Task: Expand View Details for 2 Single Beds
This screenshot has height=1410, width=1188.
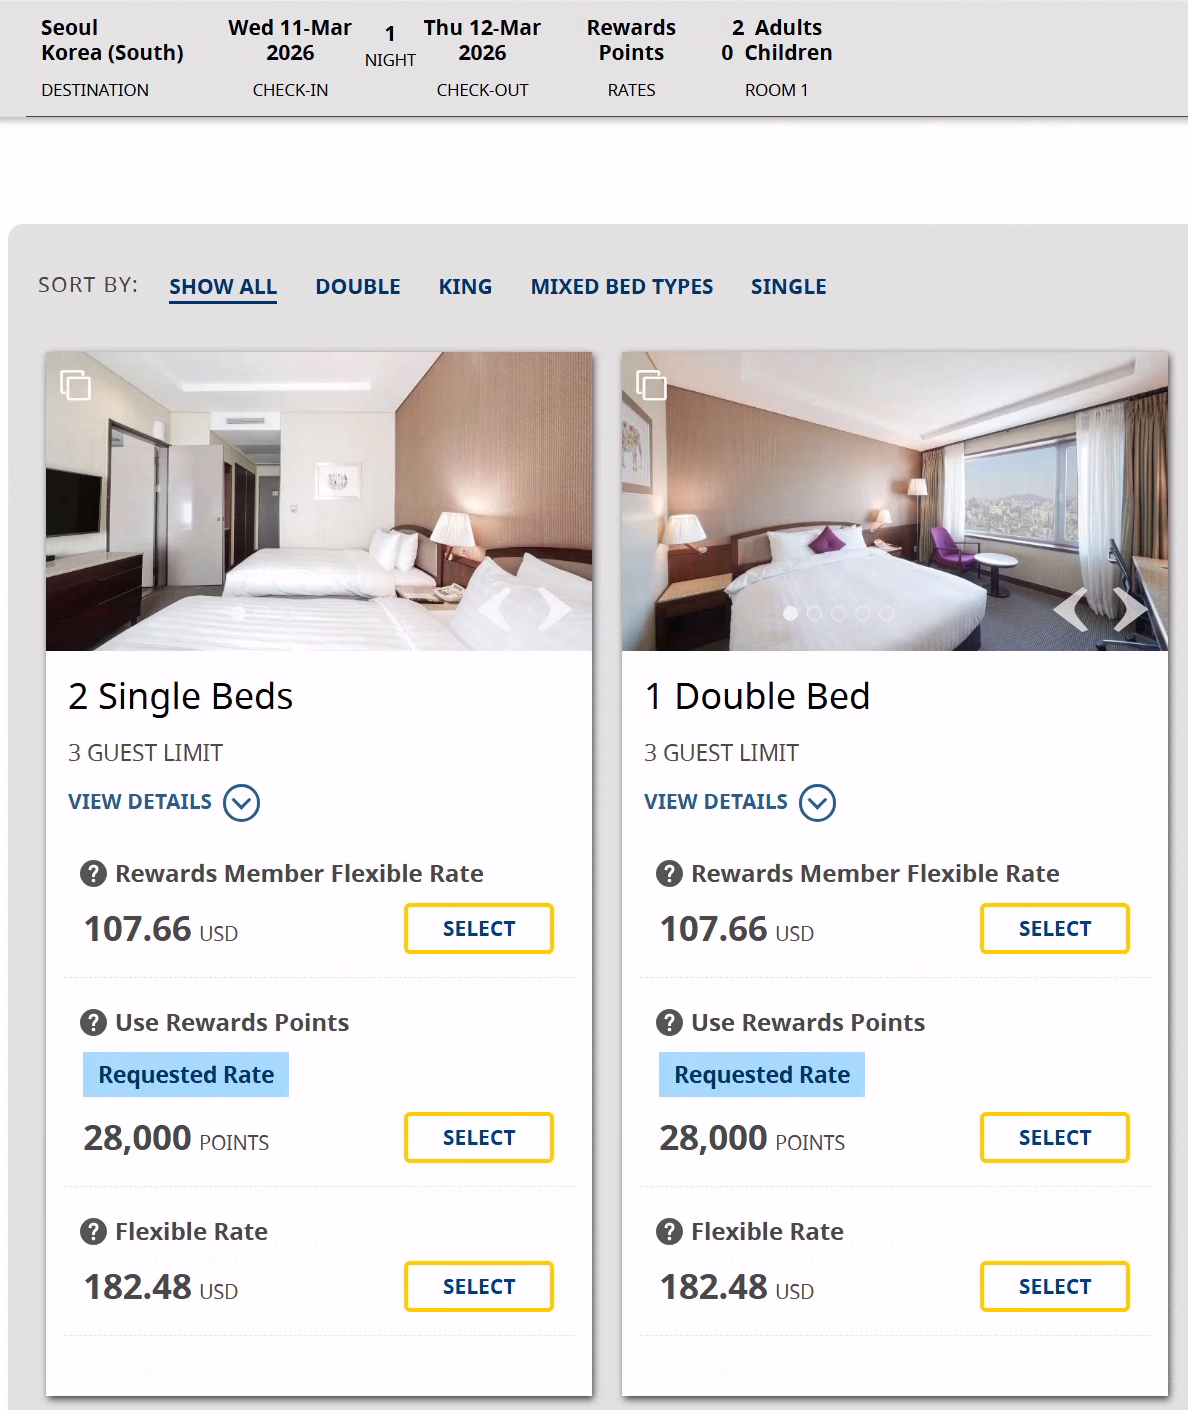Action: [x=241, y=803]
